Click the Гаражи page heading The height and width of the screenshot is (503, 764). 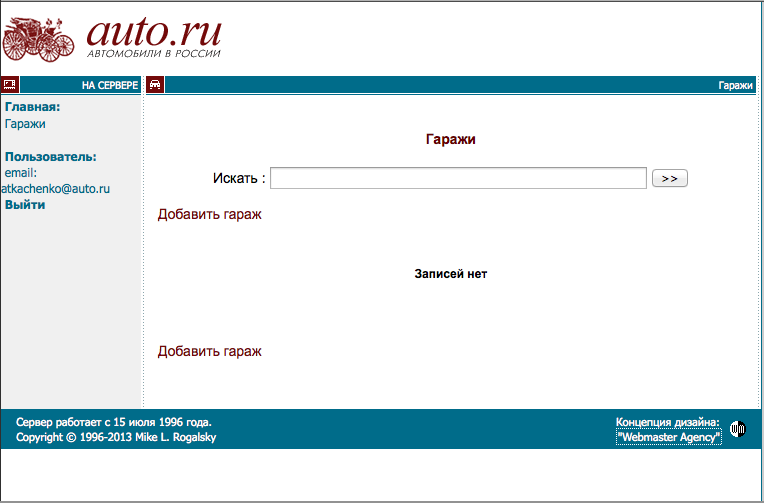pyautogui.click(x=450, y=140)
